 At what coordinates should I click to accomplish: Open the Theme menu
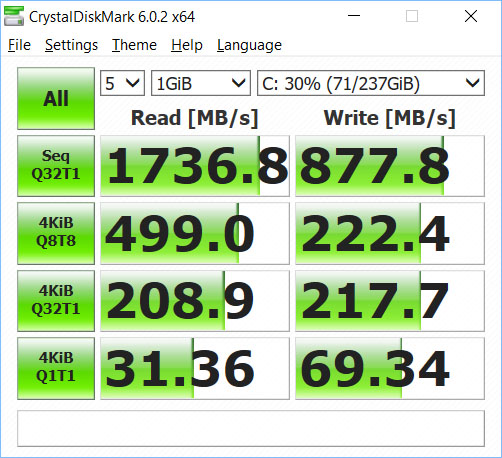[x=134, y=45]
